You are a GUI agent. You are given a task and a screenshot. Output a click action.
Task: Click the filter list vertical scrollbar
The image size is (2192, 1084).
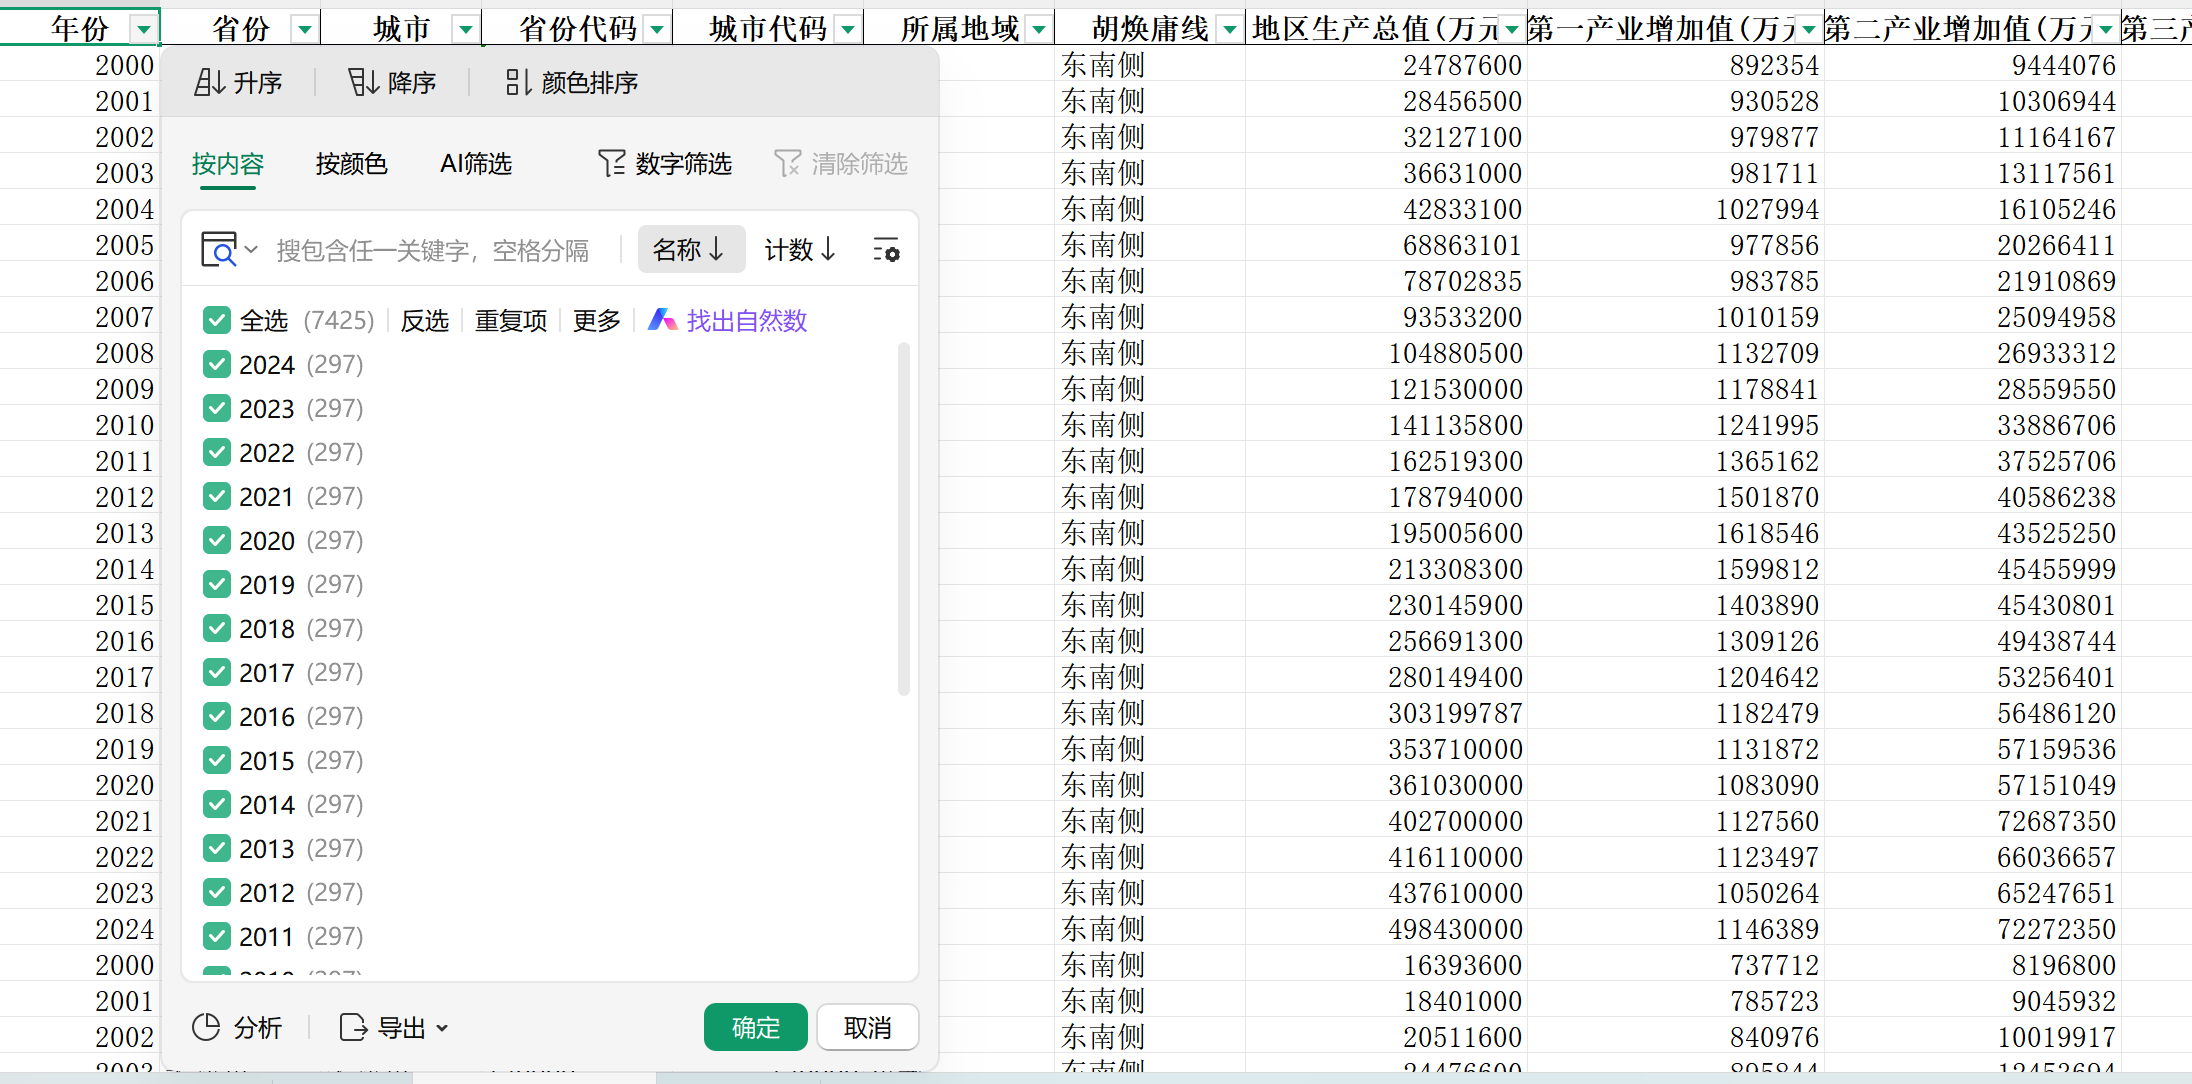(x=904, y=520)
